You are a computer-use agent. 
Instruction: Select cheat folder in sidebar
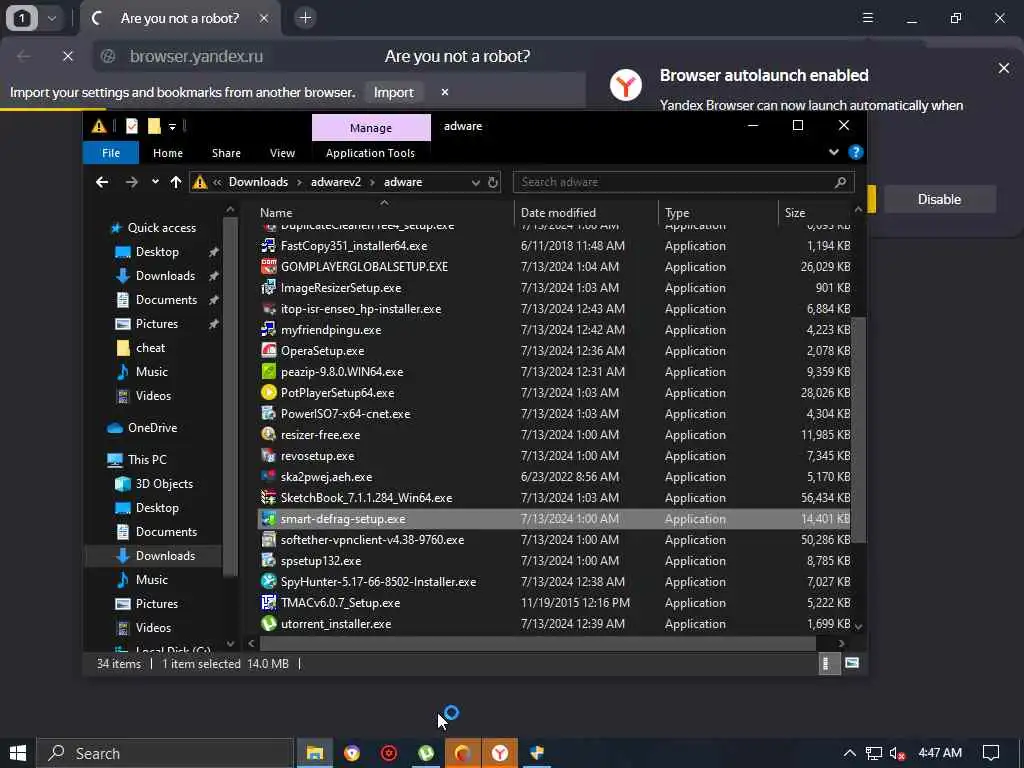(150, 347)
